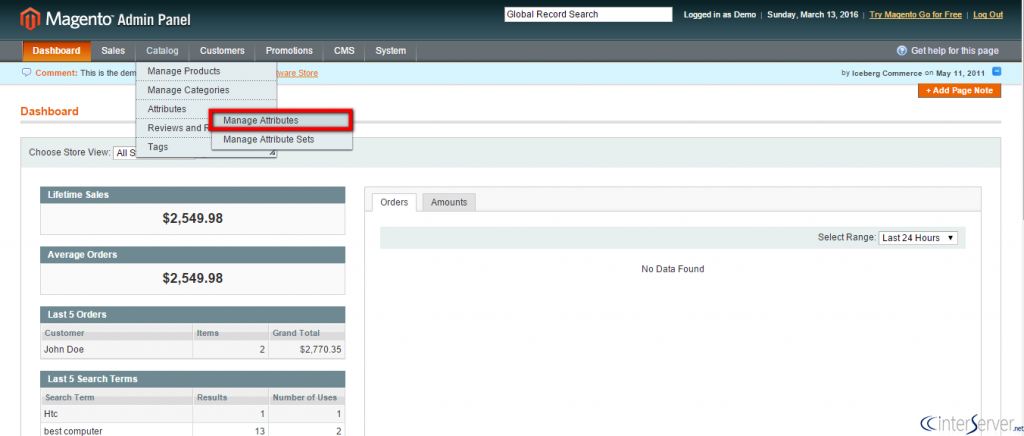Open the Choose Store View dropdown
Screen dimensions: 1024x436
pos(153,153)
